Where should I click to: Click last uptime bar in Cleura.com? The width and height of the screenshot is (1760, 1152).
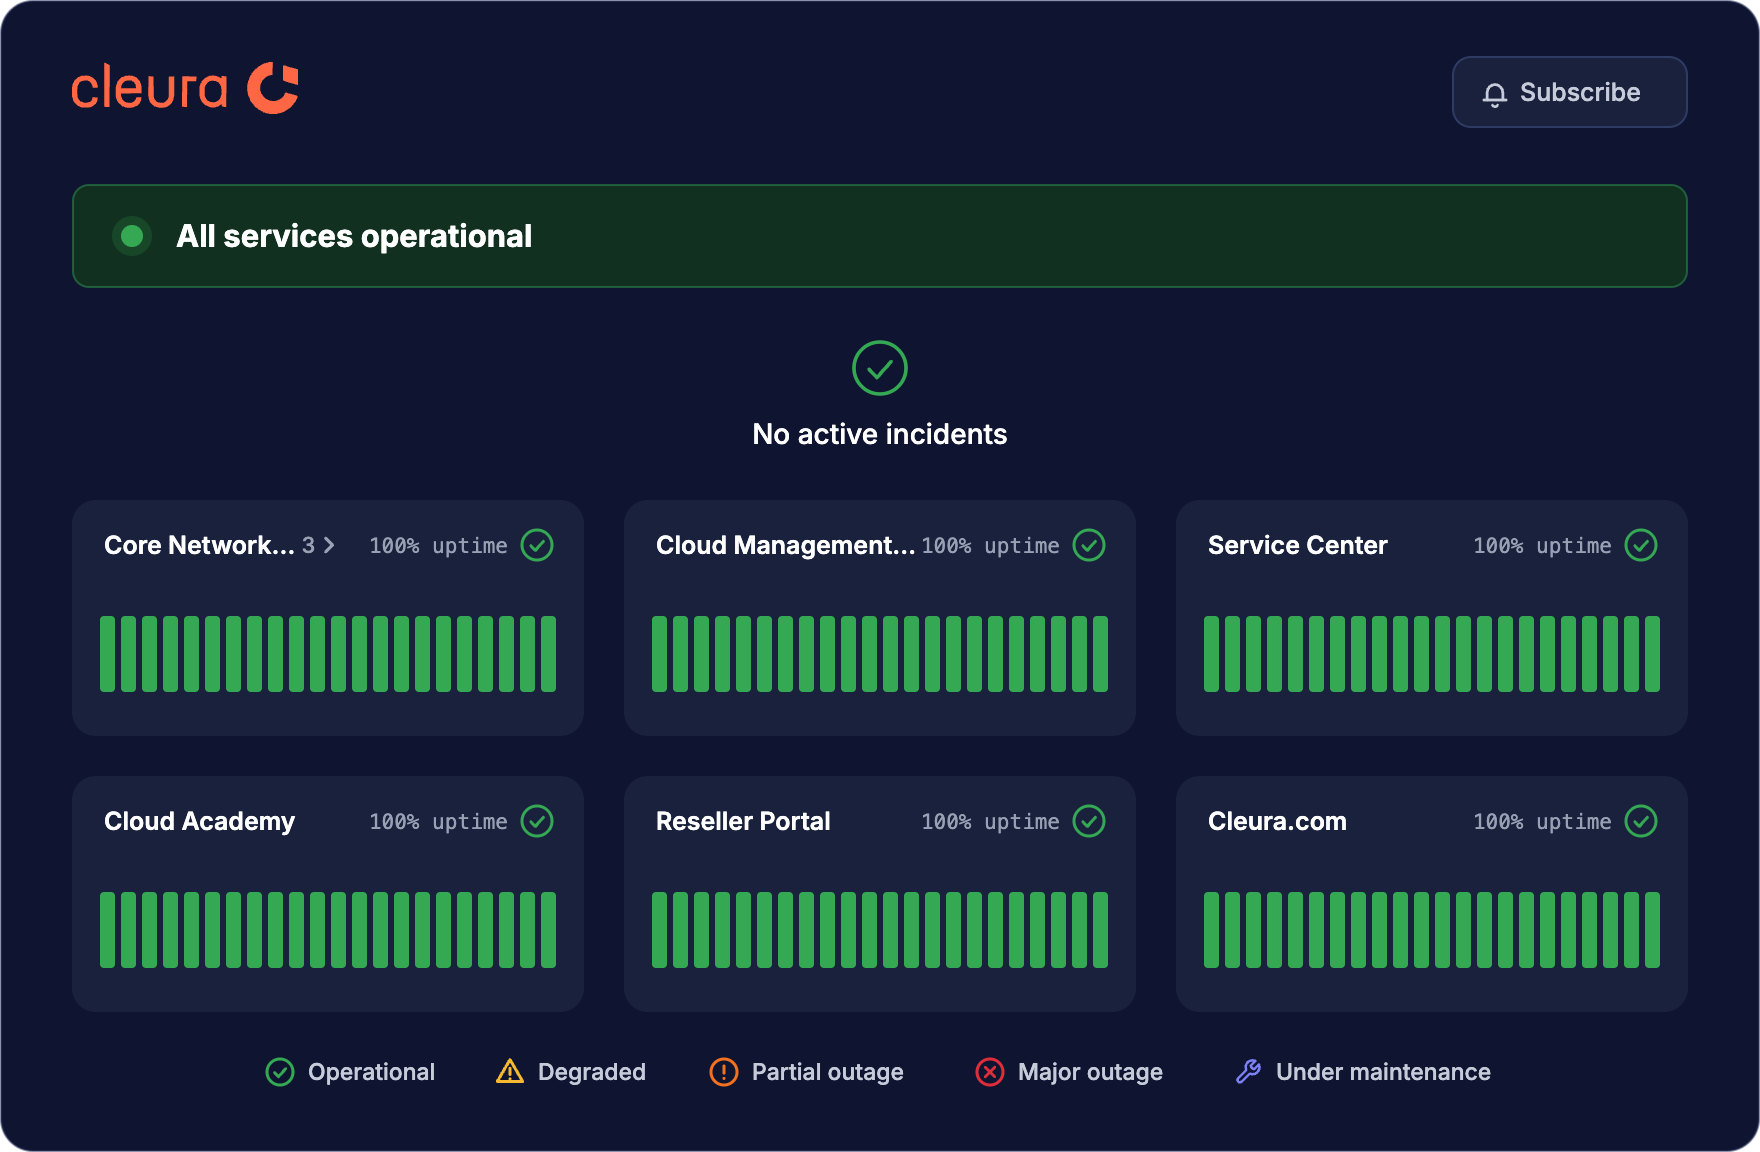click(x=1652, y=930)
